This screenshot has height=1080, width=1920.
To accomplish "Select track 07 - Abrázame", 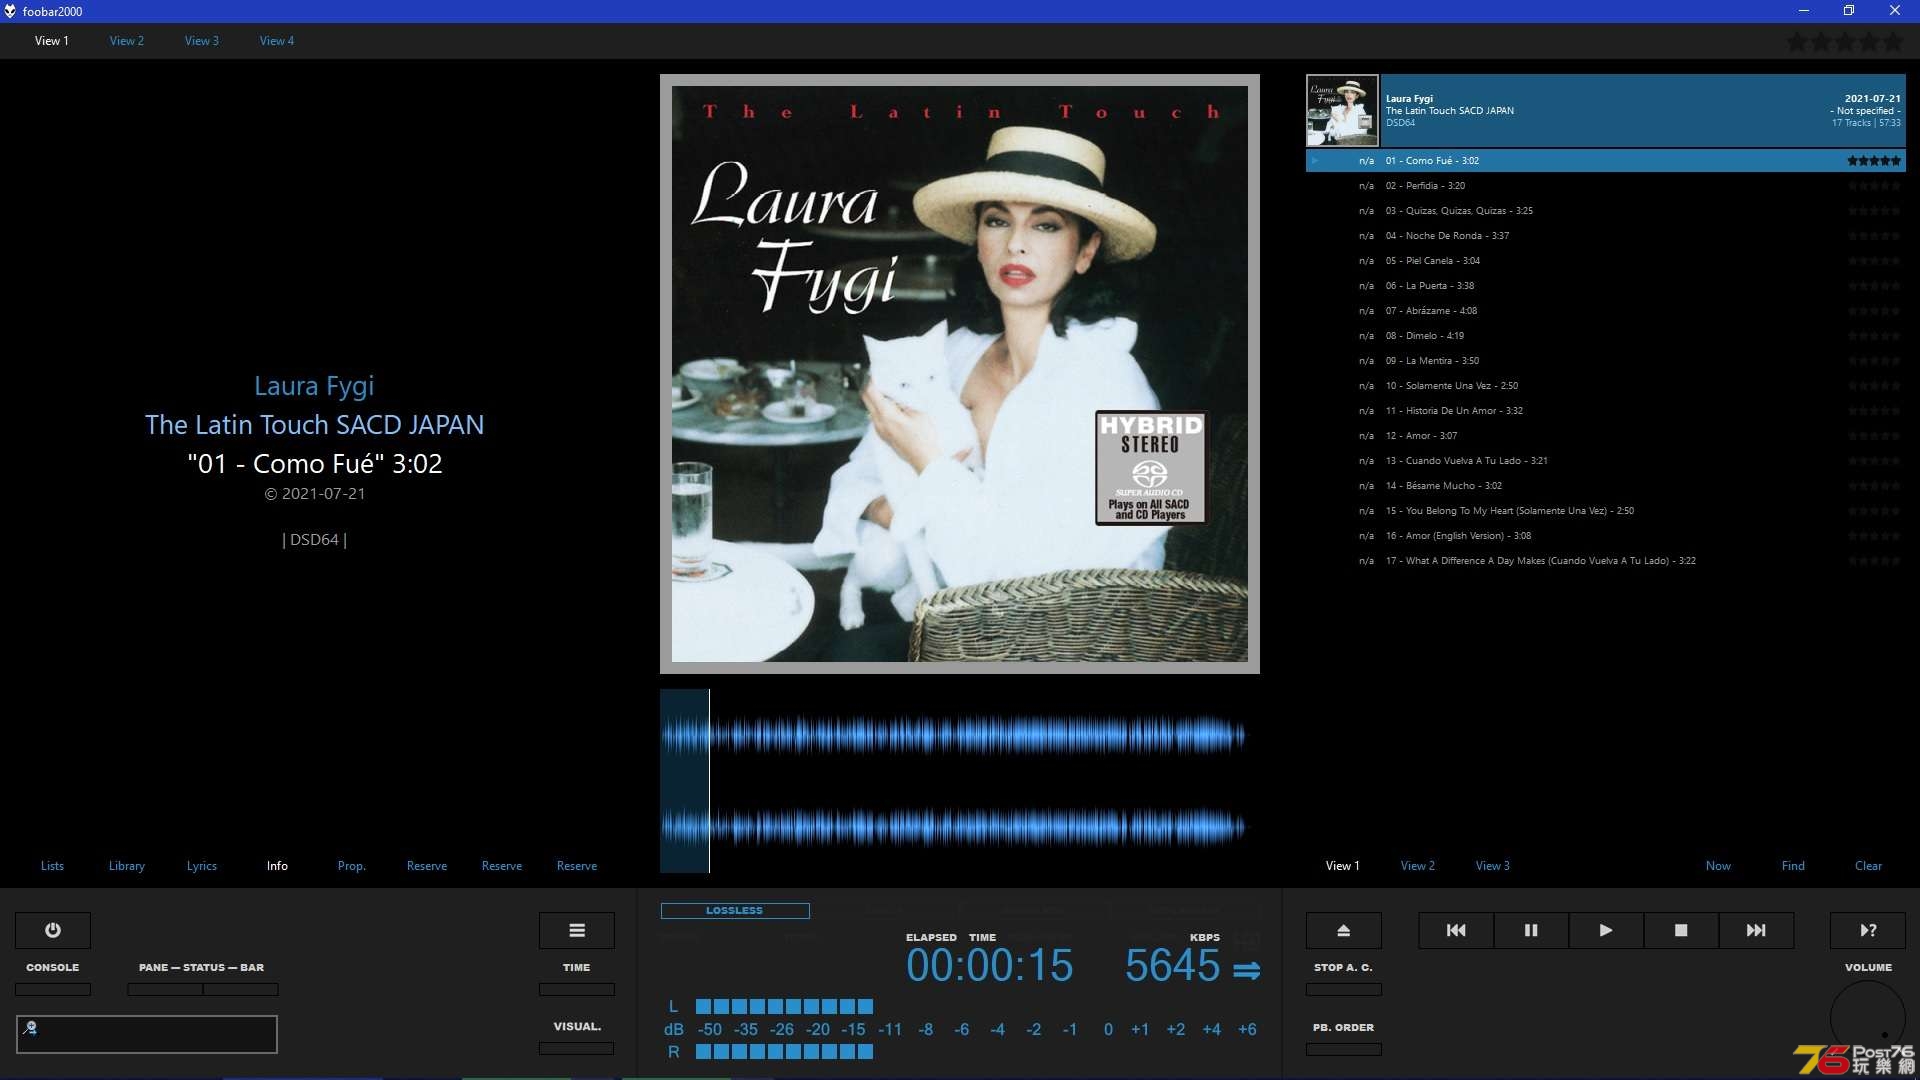I will click(x=1606, y=311).
